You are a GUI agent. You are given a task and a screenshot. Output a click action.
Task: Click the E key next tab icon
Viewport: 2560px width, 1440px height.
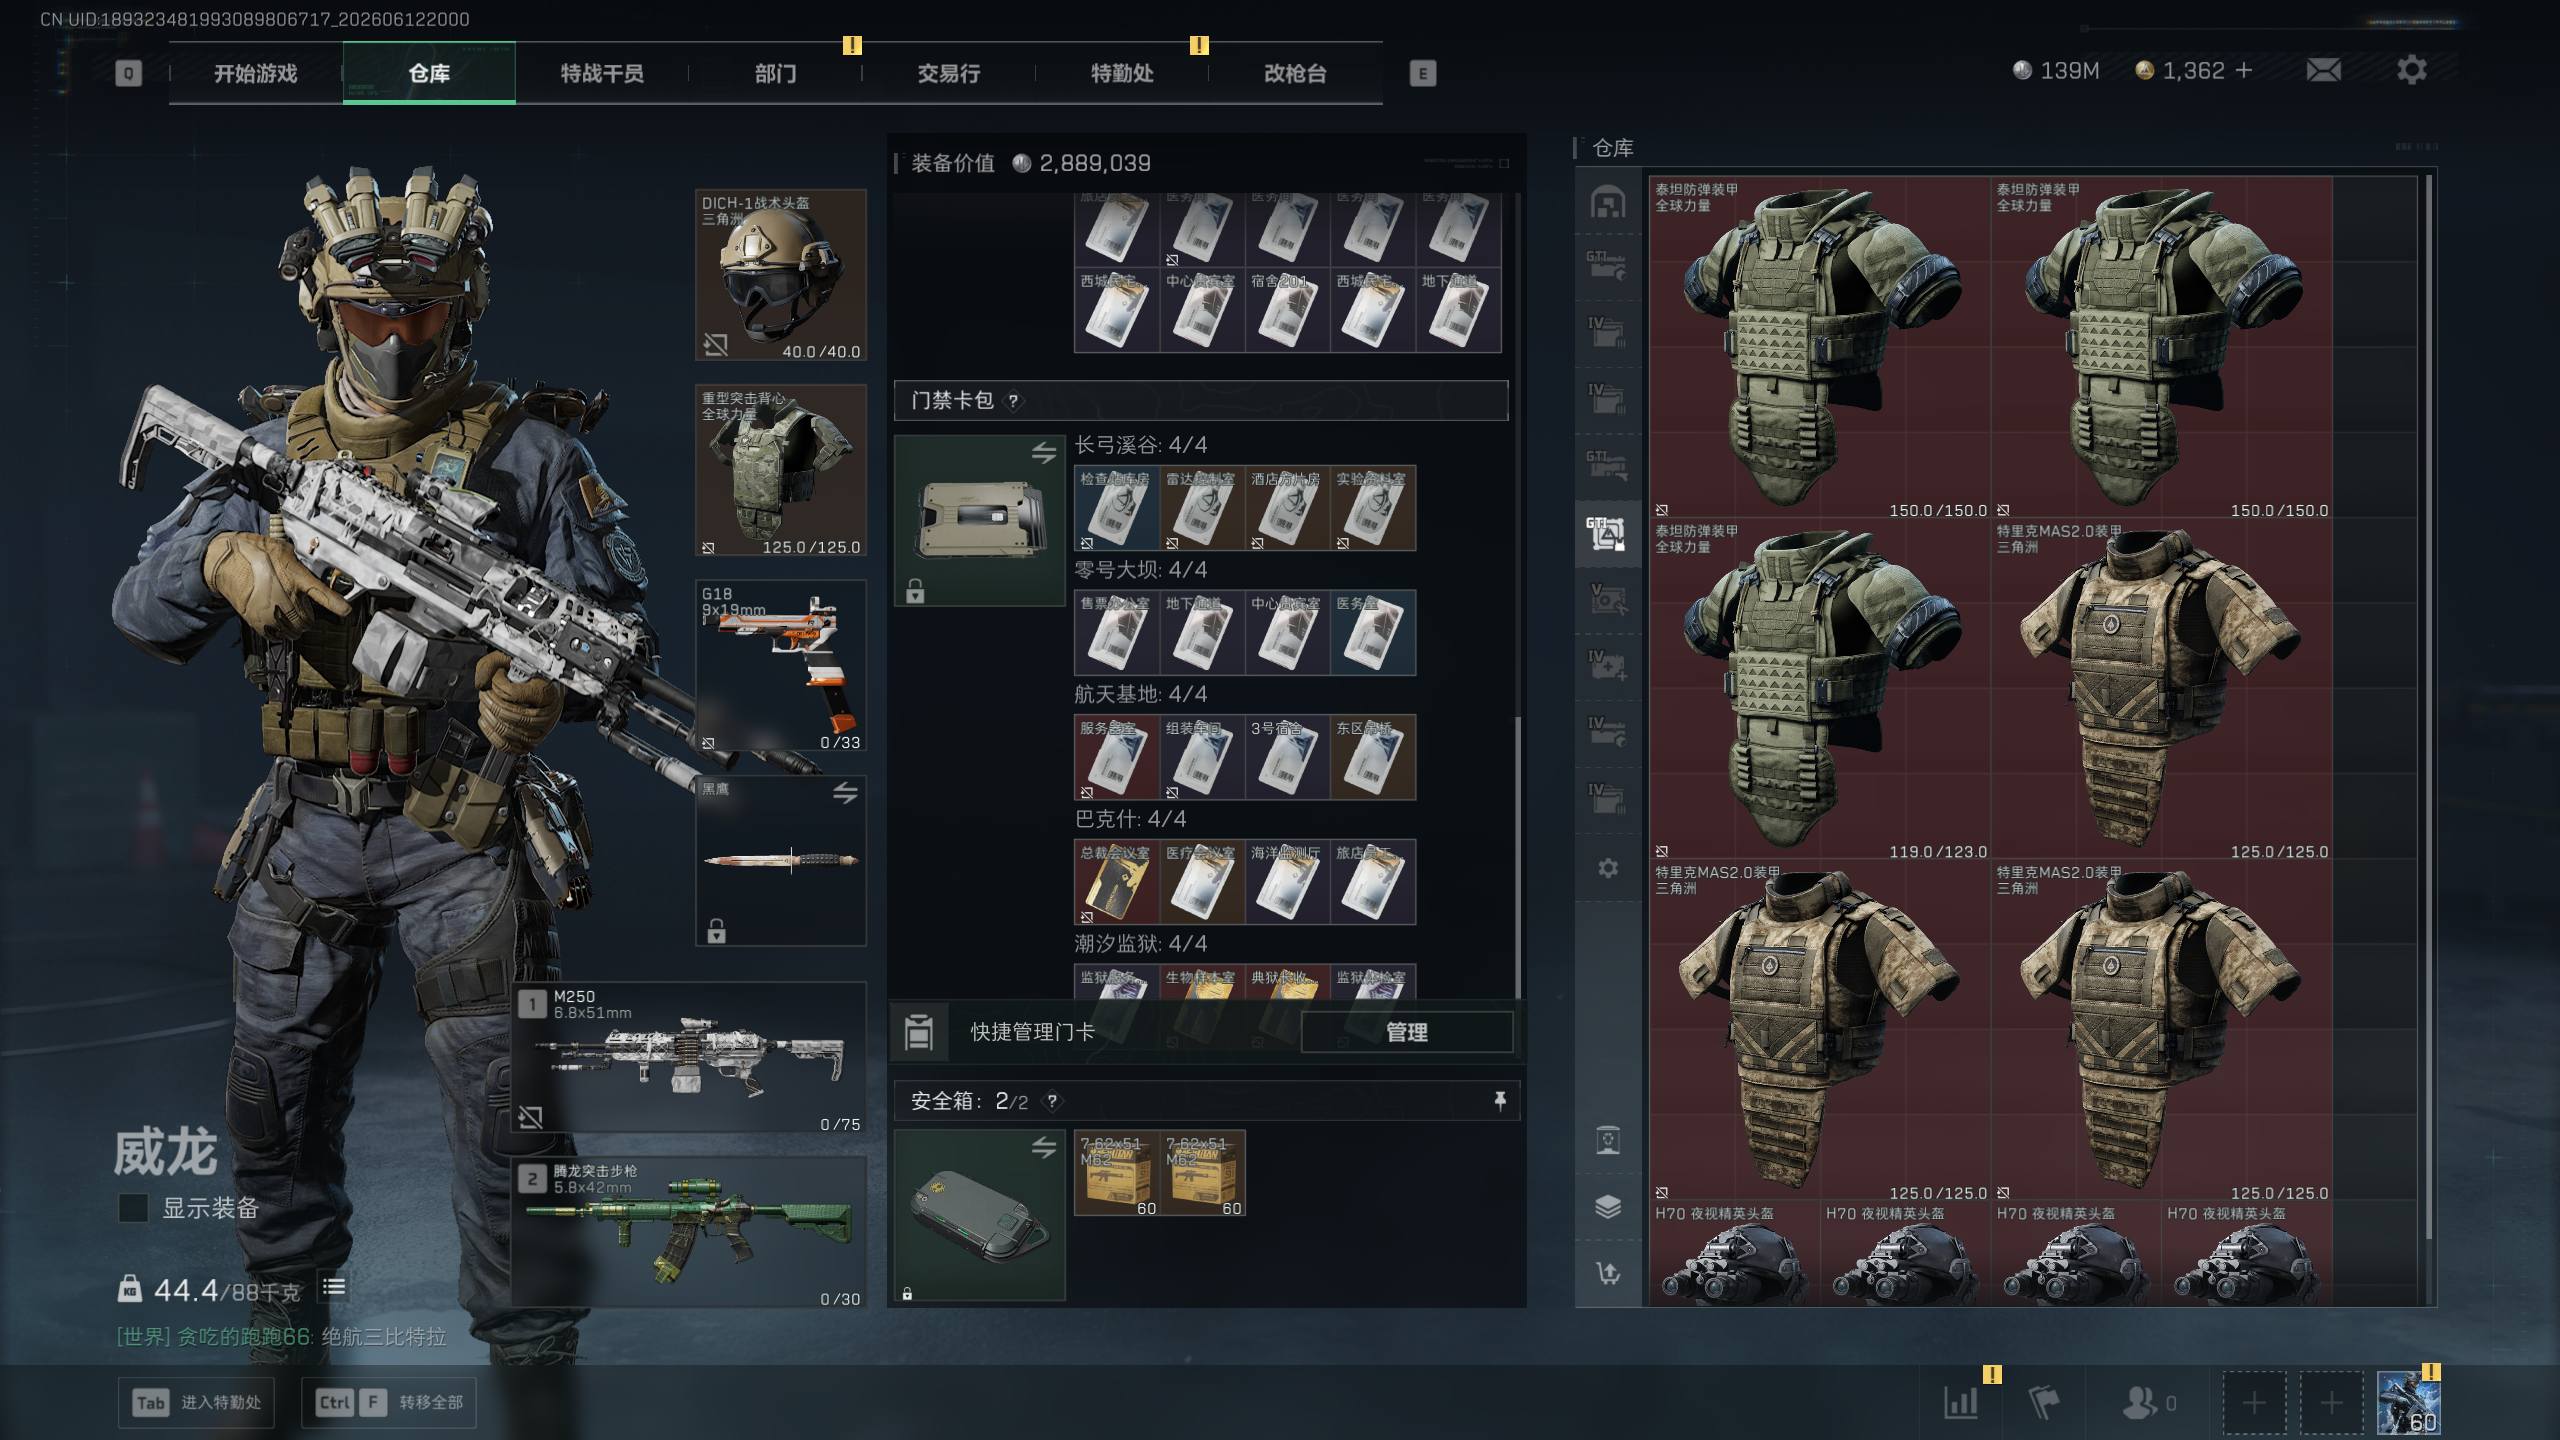coord(1422,73)
